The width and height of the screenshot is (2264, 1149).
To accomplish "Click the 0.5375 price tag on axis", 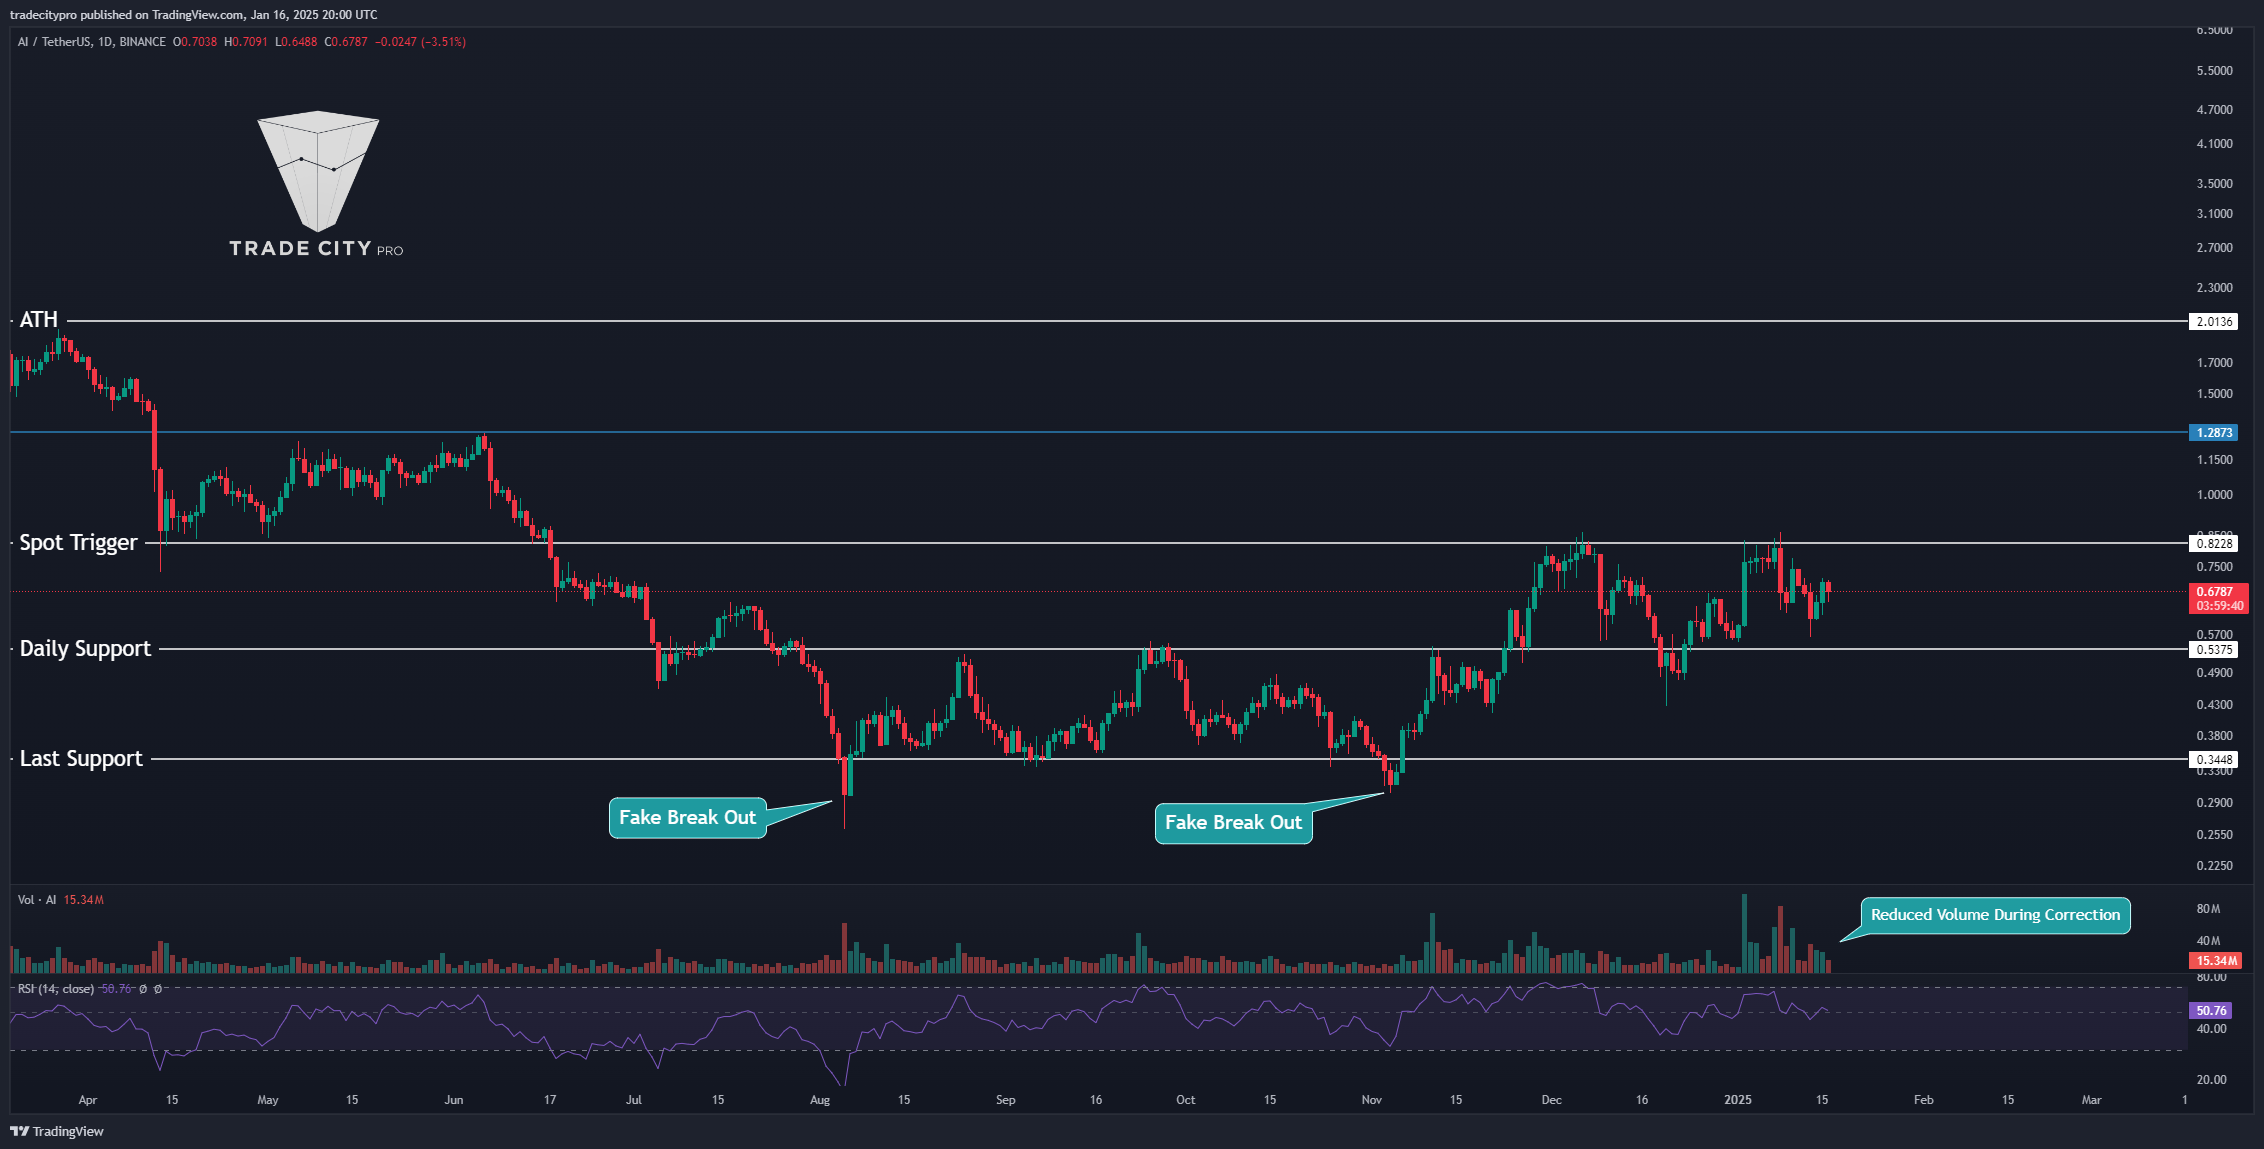I will click(2213, 650).
